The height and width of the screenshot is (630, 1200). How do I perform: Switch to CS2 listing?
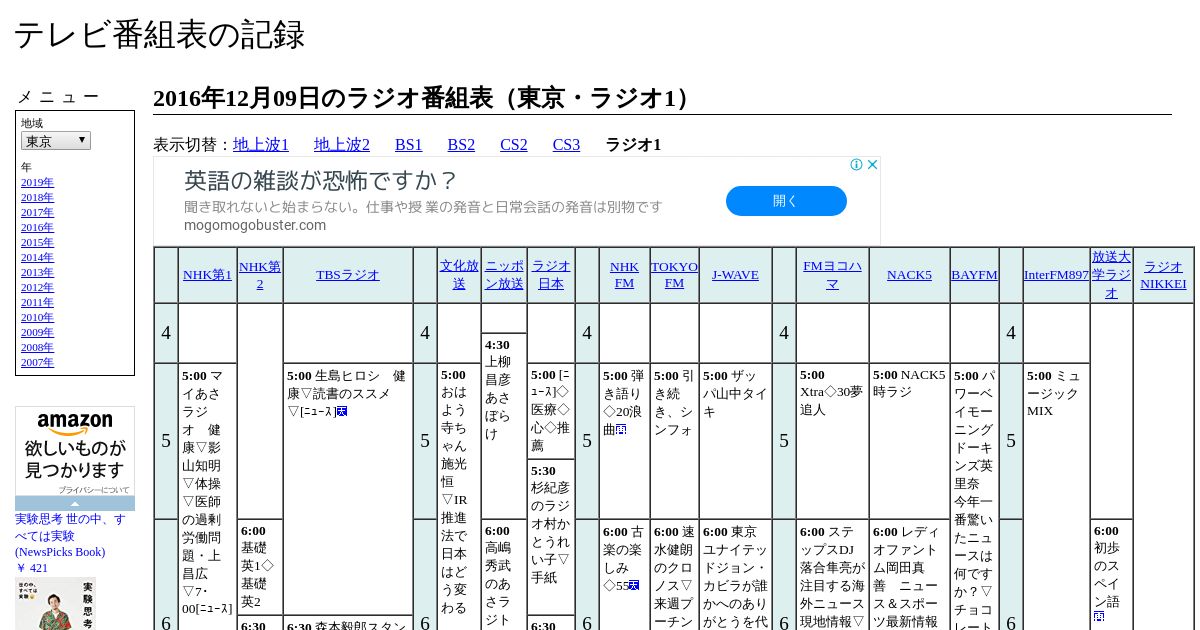pos(514,144)
